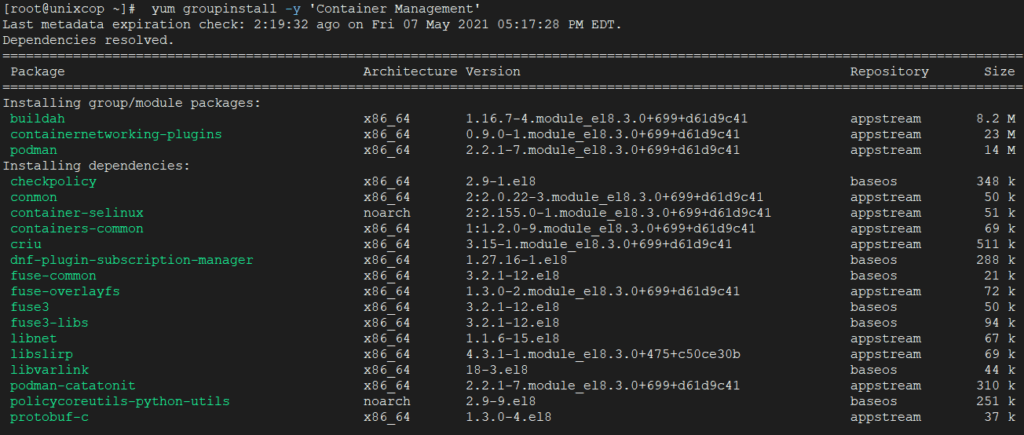
Task: Click the containers-common package name
Action: pos(77,229)
